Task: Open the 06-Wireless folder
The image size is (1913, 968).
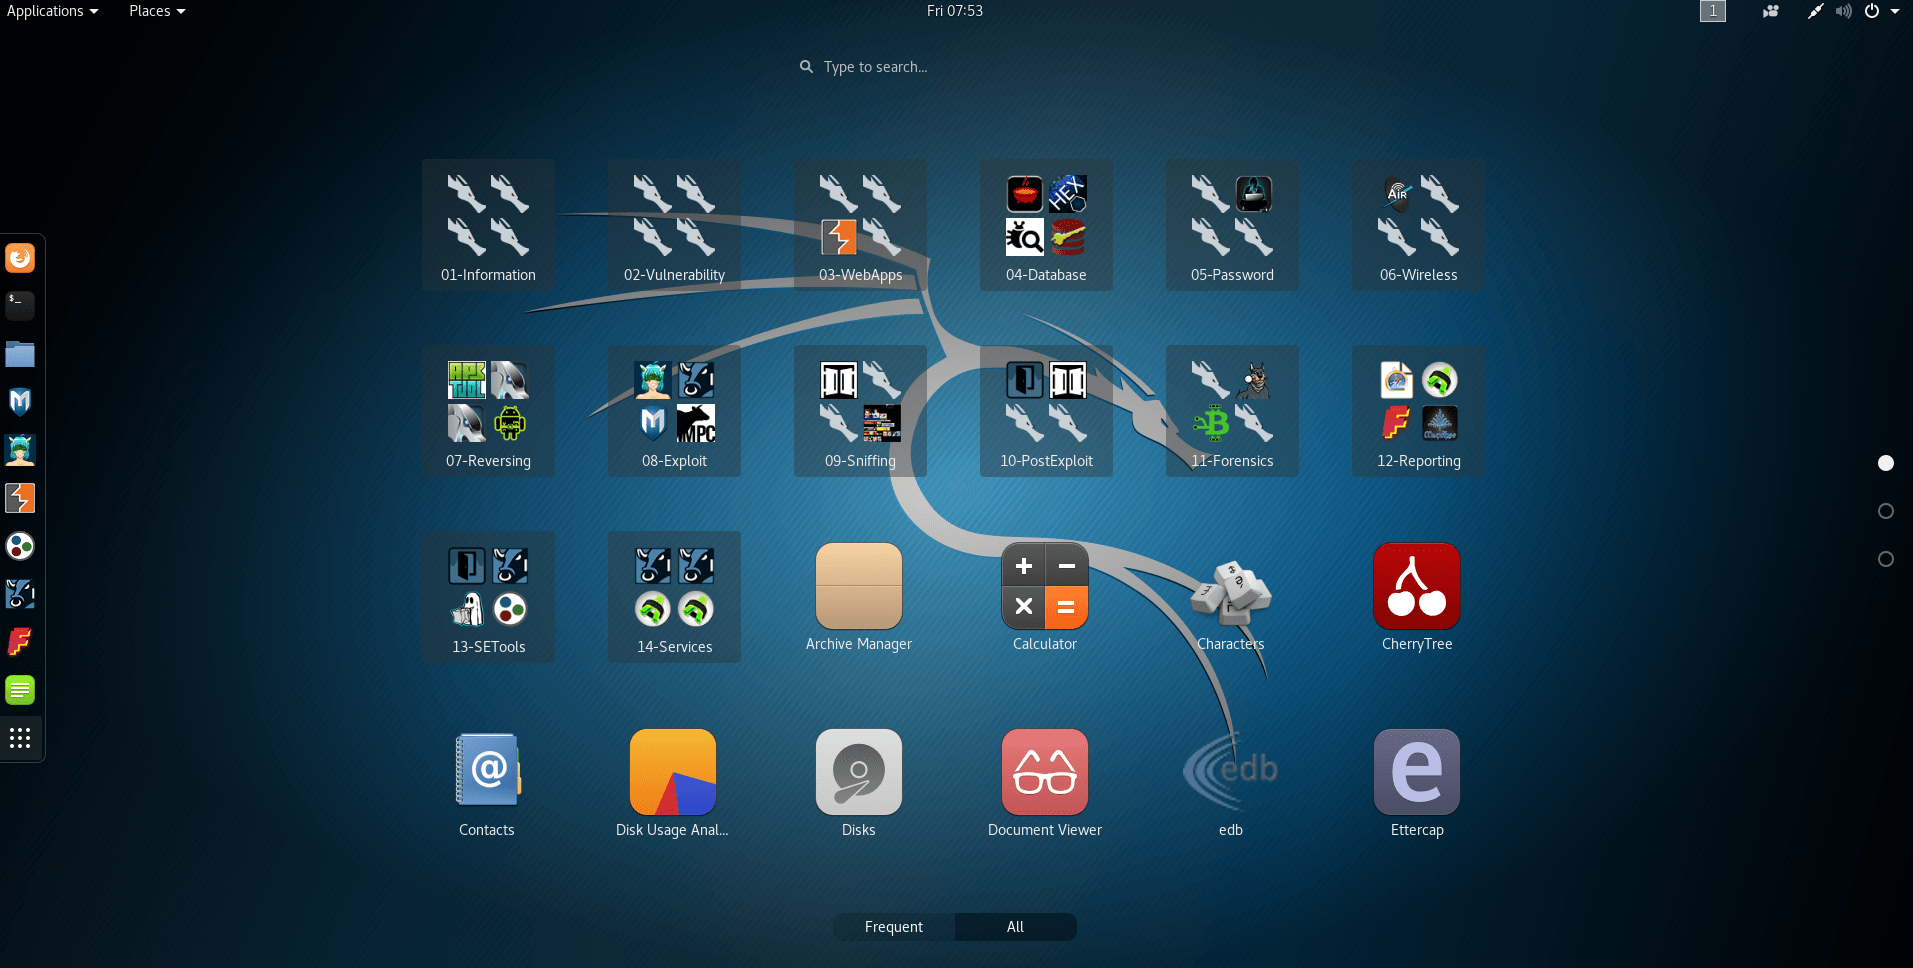Action: coord(1418,225)
